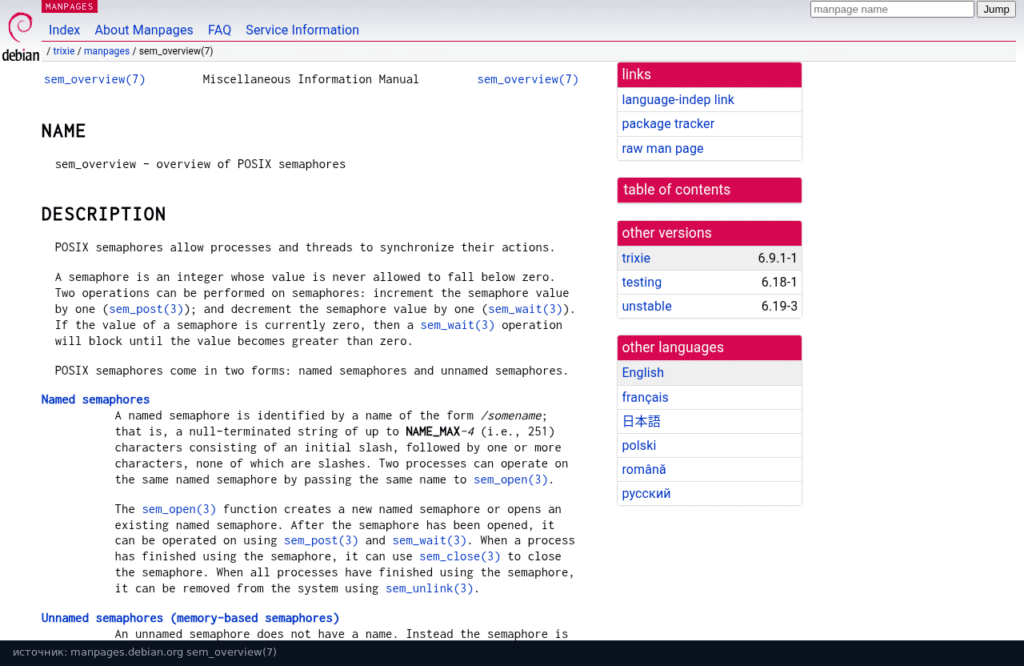Click the Jump button
The width and height of the screenshot is (1024, 666).
coord(996,9)
